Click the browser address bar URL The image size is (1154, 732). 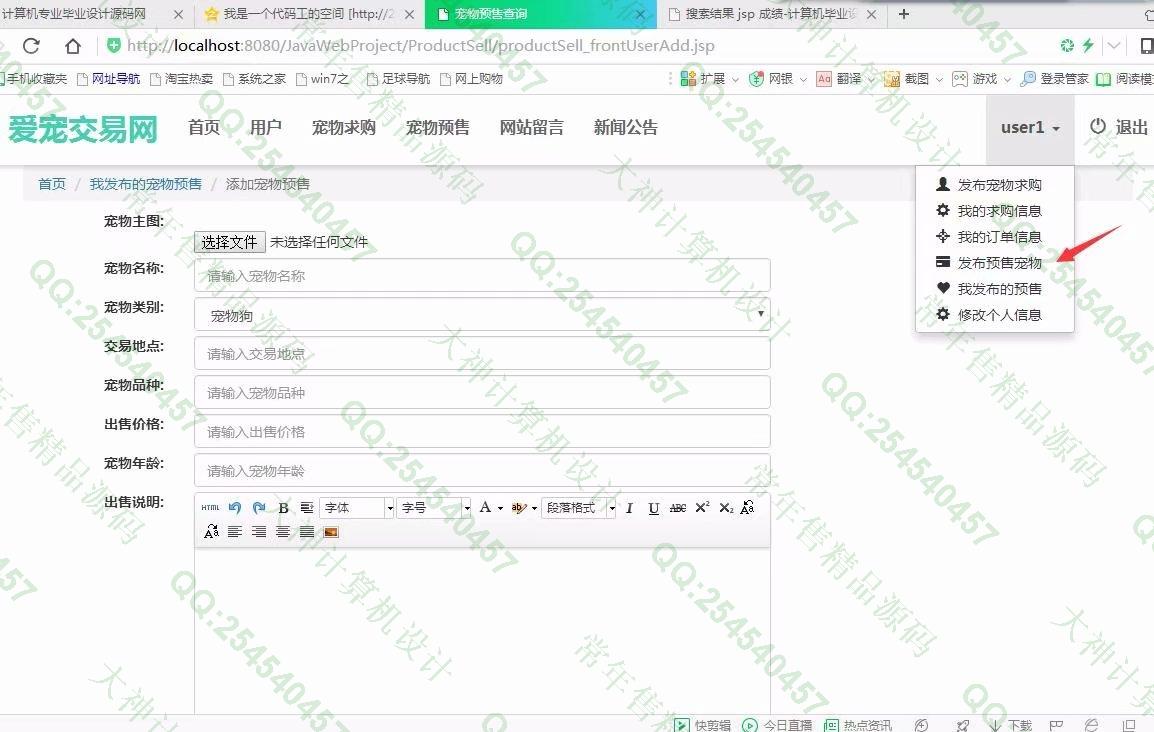[420, 46]
